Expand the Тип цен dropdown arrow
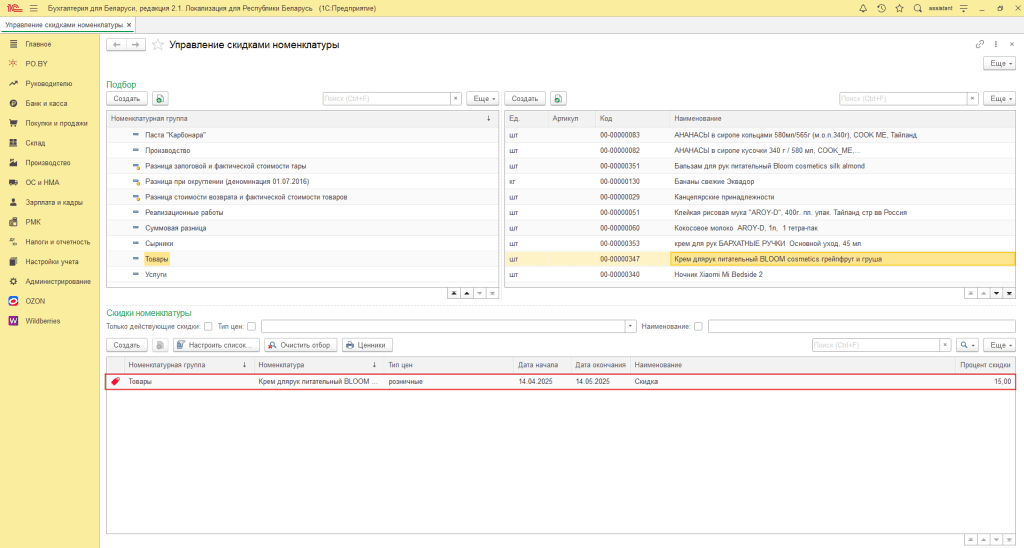The image size is (1024, 548). (x=631, y=326)
